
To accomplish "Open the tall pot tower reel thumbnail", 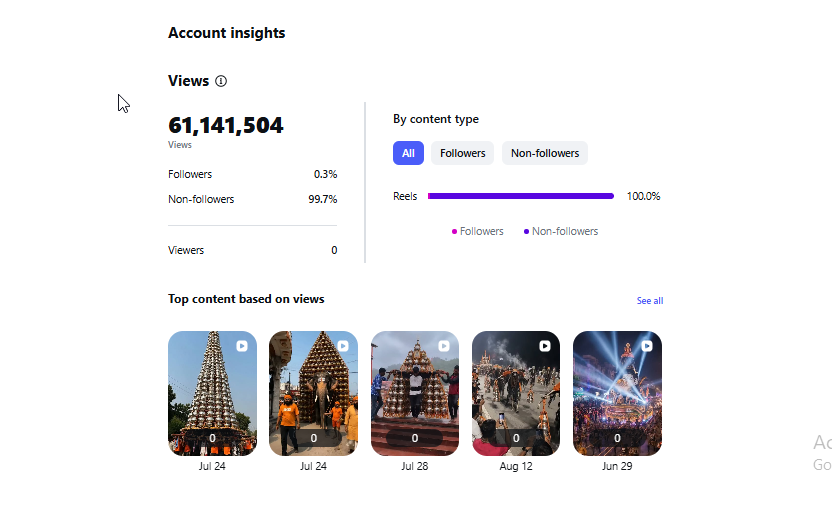I will pyautogui.click(x=212, y=394).
